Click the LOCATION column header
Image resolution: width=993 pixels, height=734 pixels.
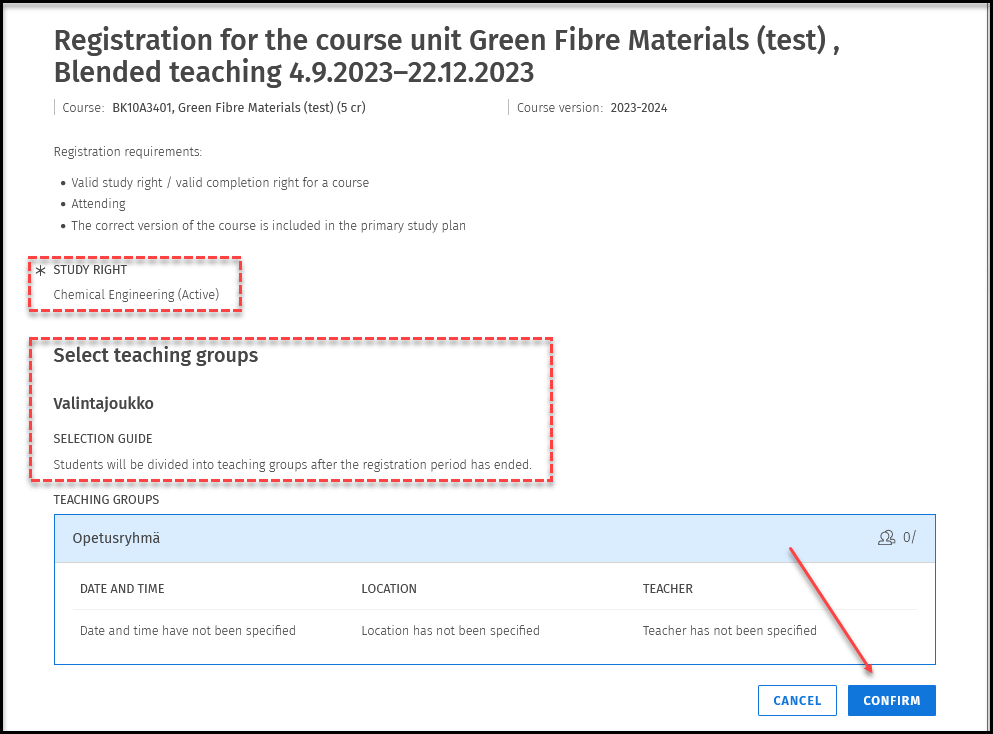(x=389, y=589)
